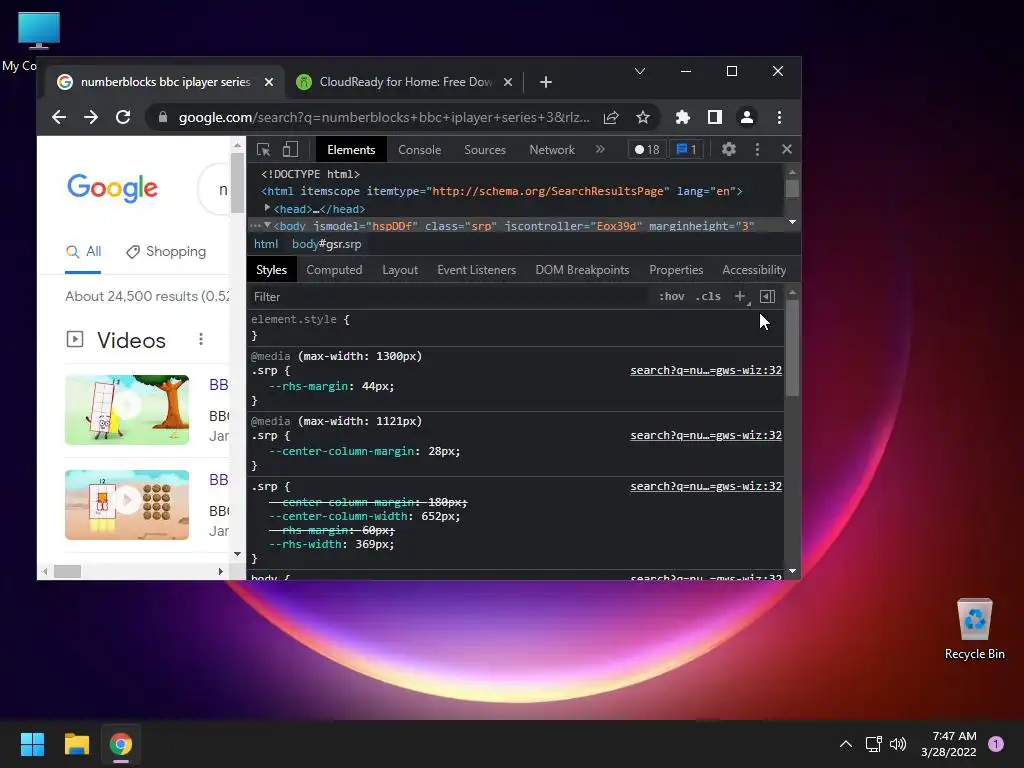Open the Videos section three-dot menu
The width and height of the screenshot is (1024, 768).
[200, 339]
